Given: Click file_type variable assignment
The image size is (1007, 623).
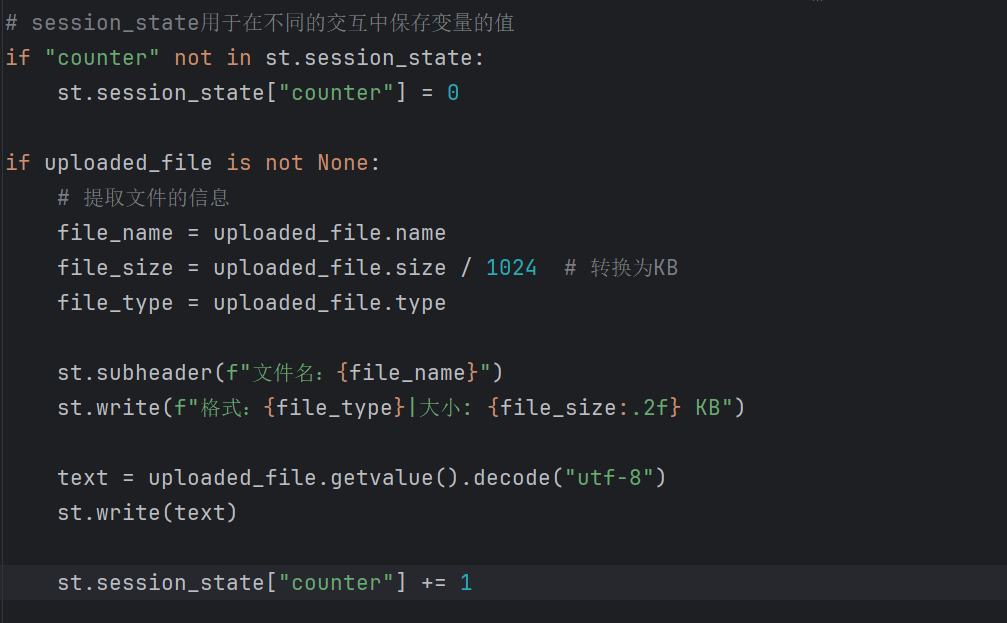Looking at the screenshot, I should pos(115,303).
